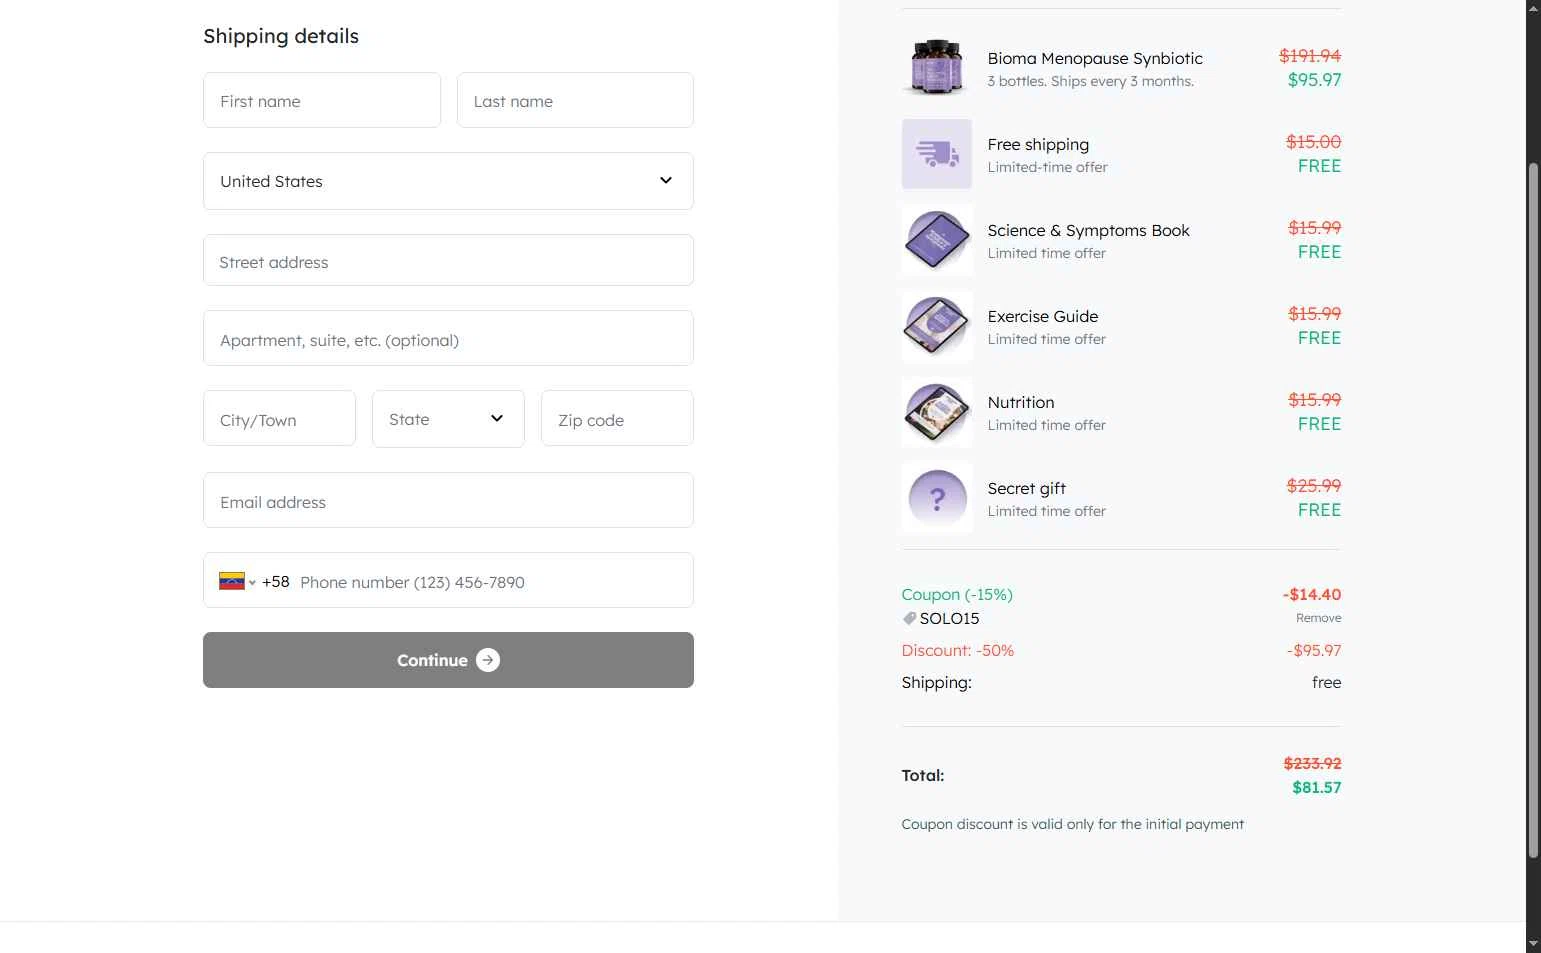1541x953 pixels.
Task: Click the 'Shipping details' heading
Action: tap(281, 36)
